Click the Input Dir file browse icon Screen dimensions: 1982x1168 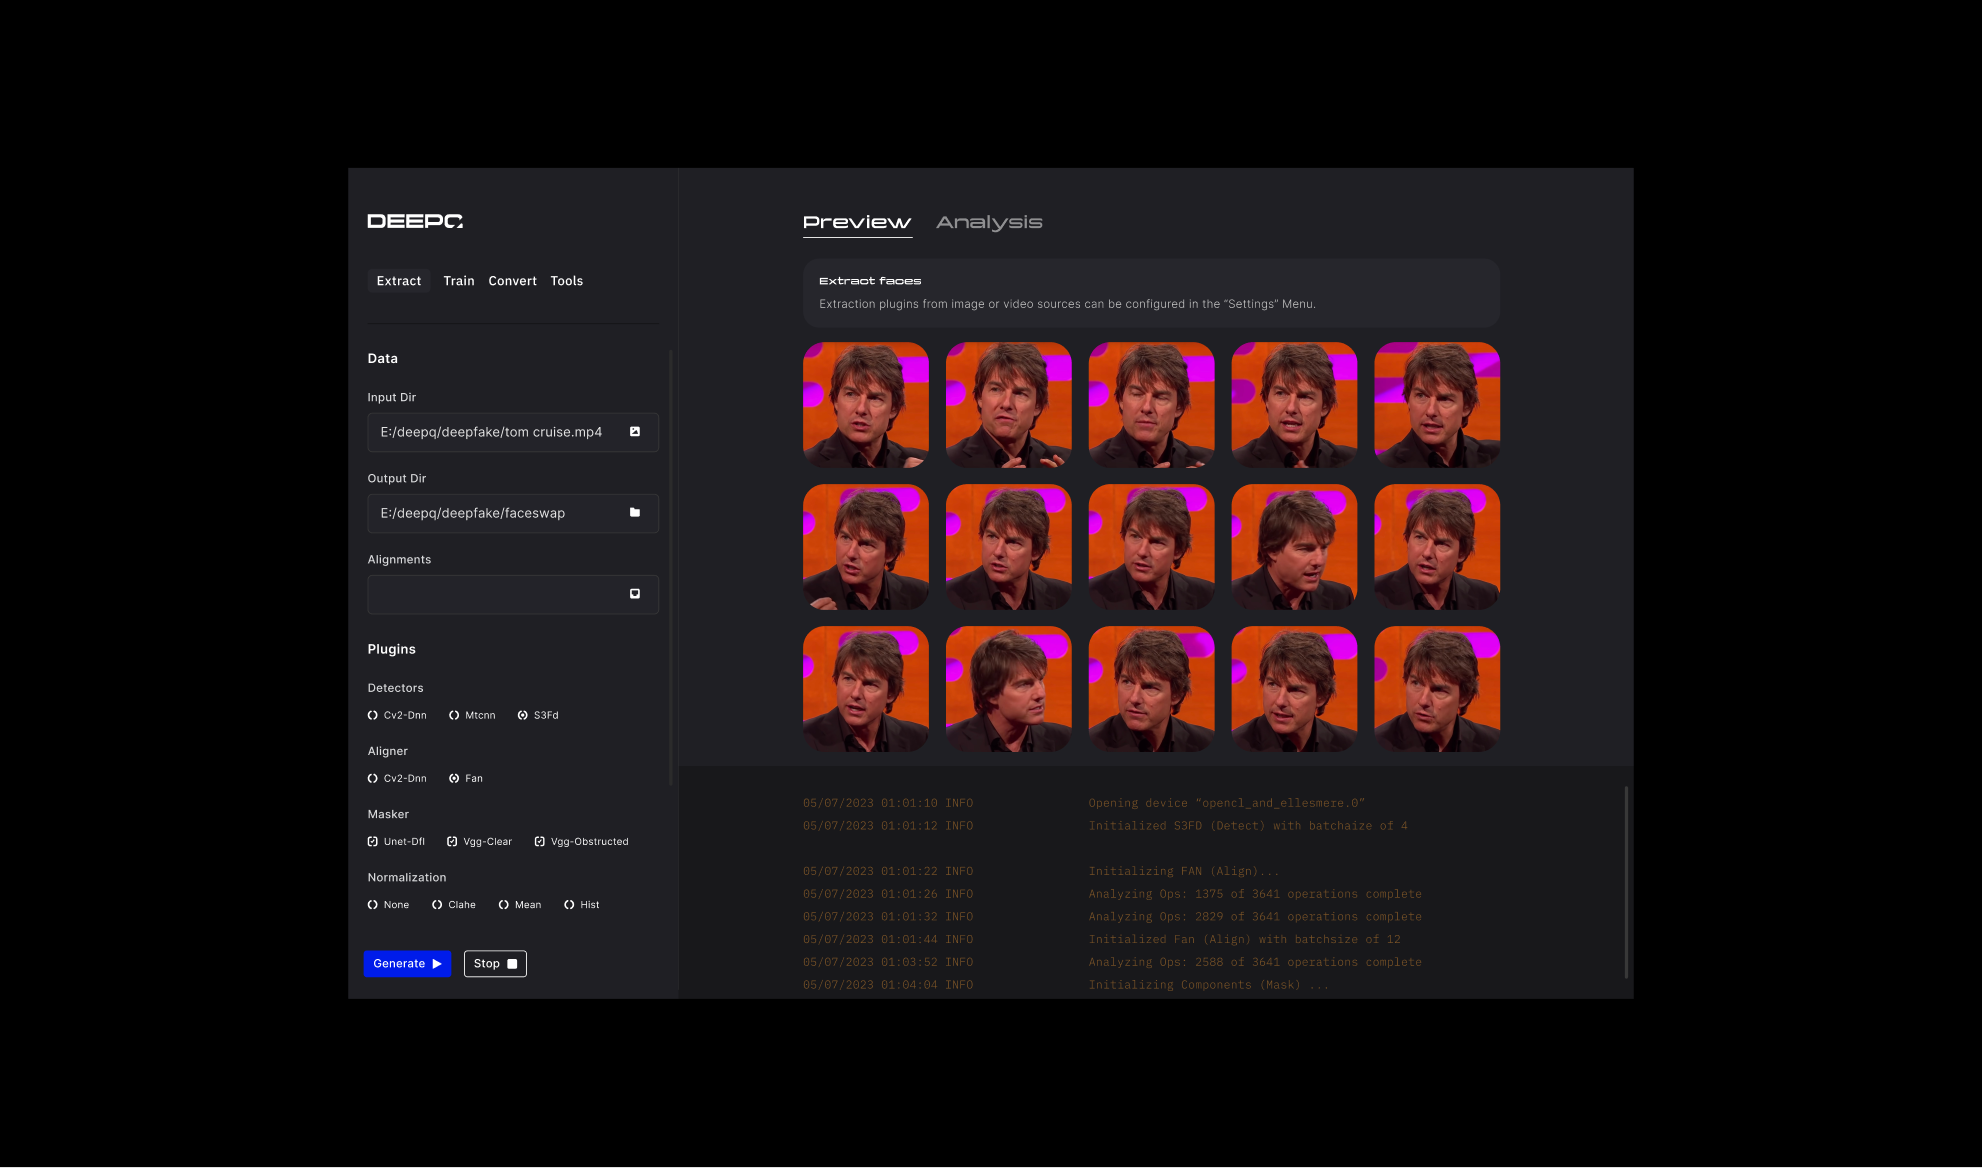pyautogui.click(x=634, y=432)
